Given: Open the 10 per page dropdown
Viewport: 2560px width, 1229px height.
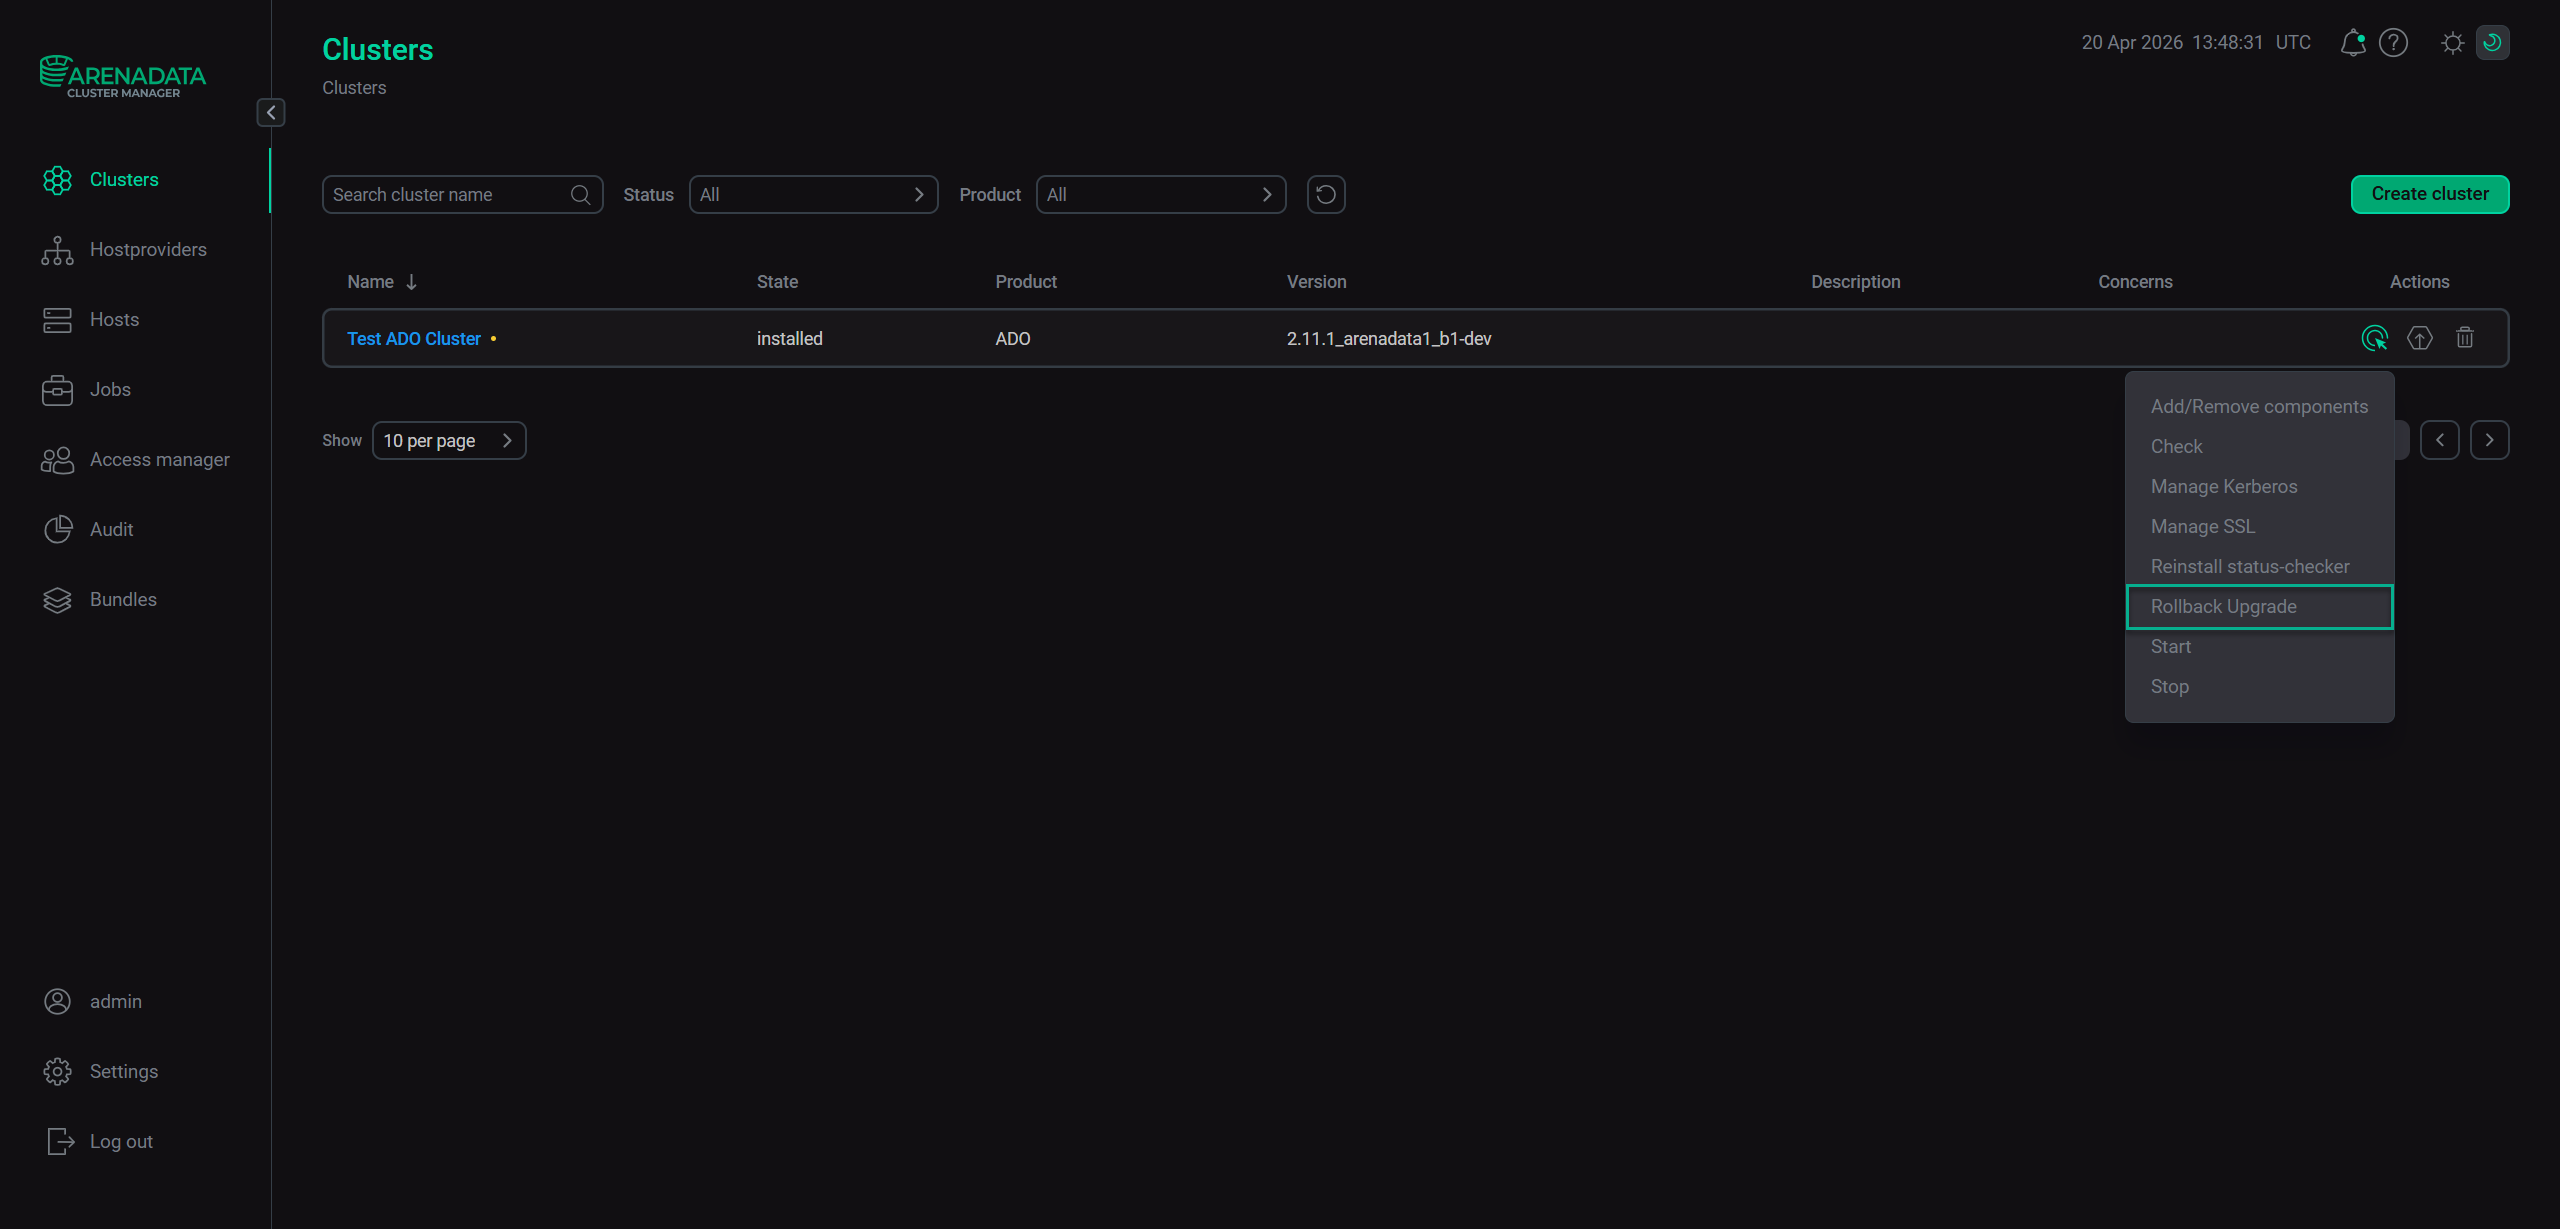Looking at the screenshot, I should pos(449,440).
